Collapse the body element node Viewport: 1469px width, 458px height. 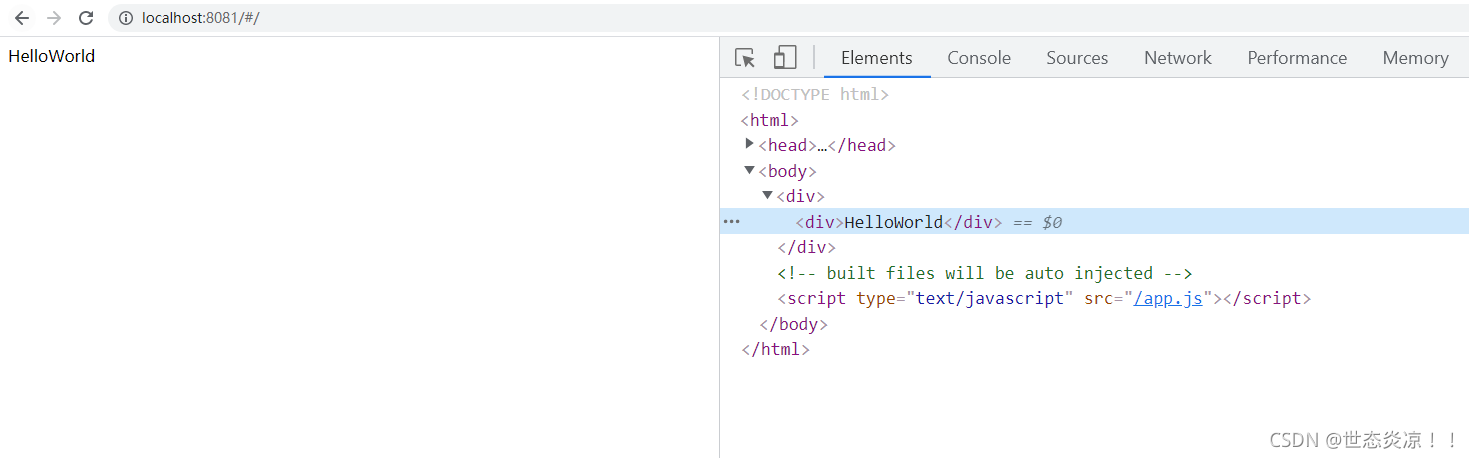pyautogui.click(x=750, y=170)
